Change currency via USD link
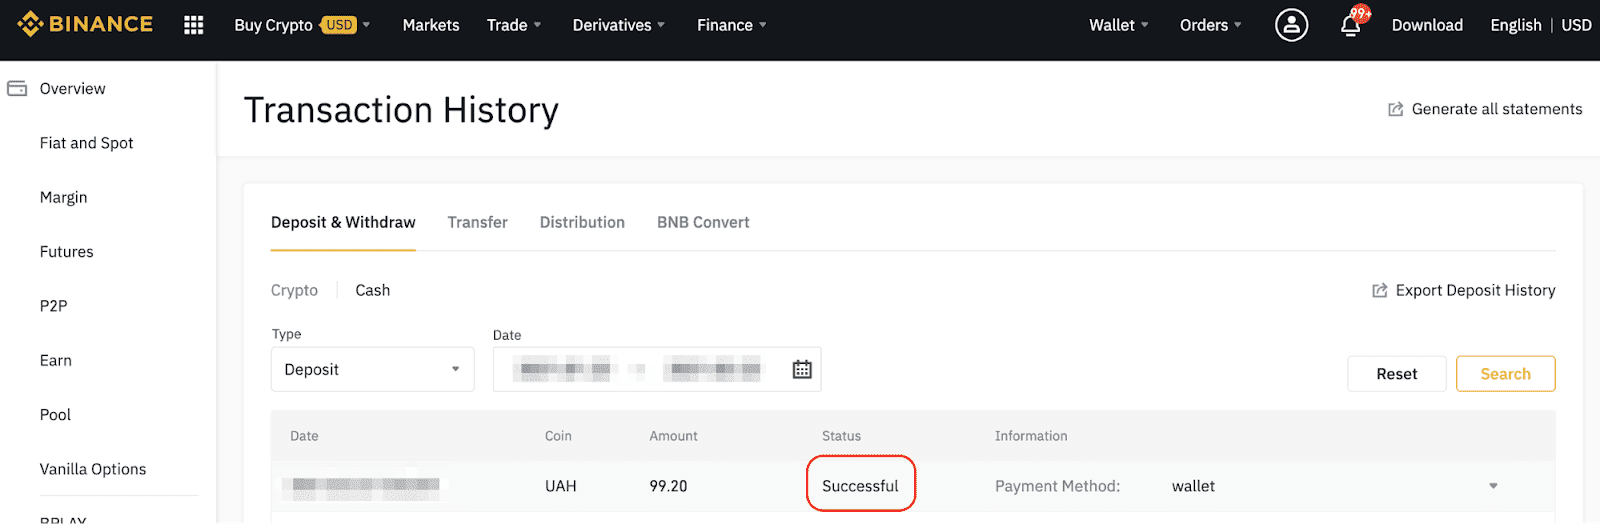The image size is (1600, 524). tap(1576, 25)
